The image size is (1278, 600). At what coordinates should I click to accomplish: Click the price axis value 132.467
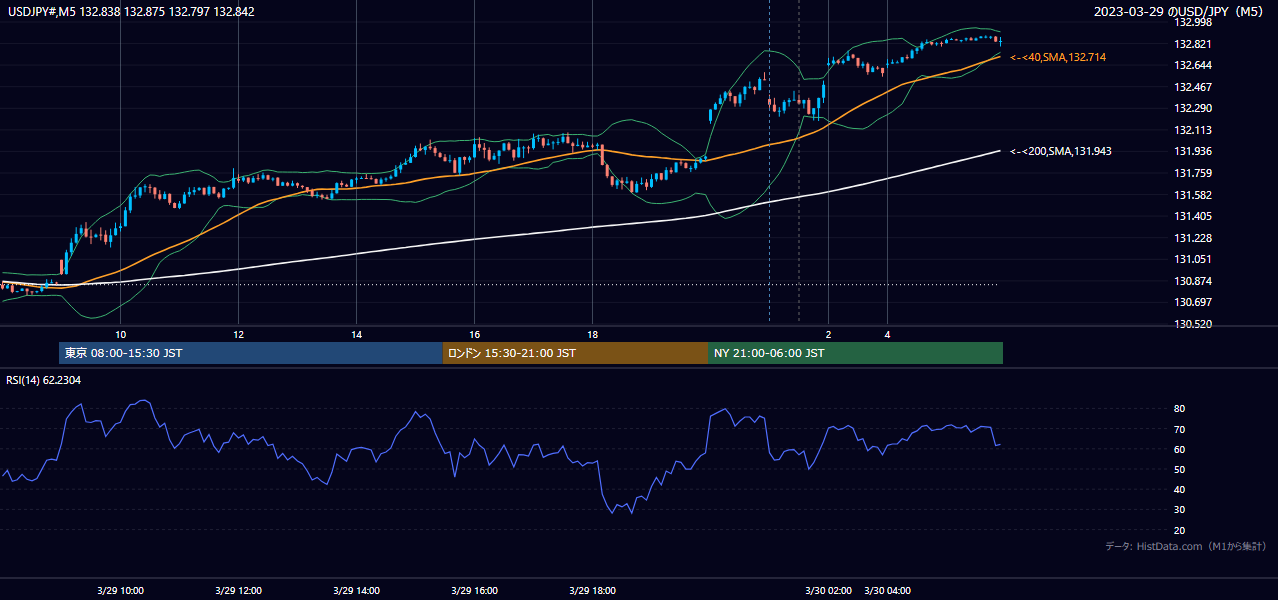click(x=1192, y=88)
